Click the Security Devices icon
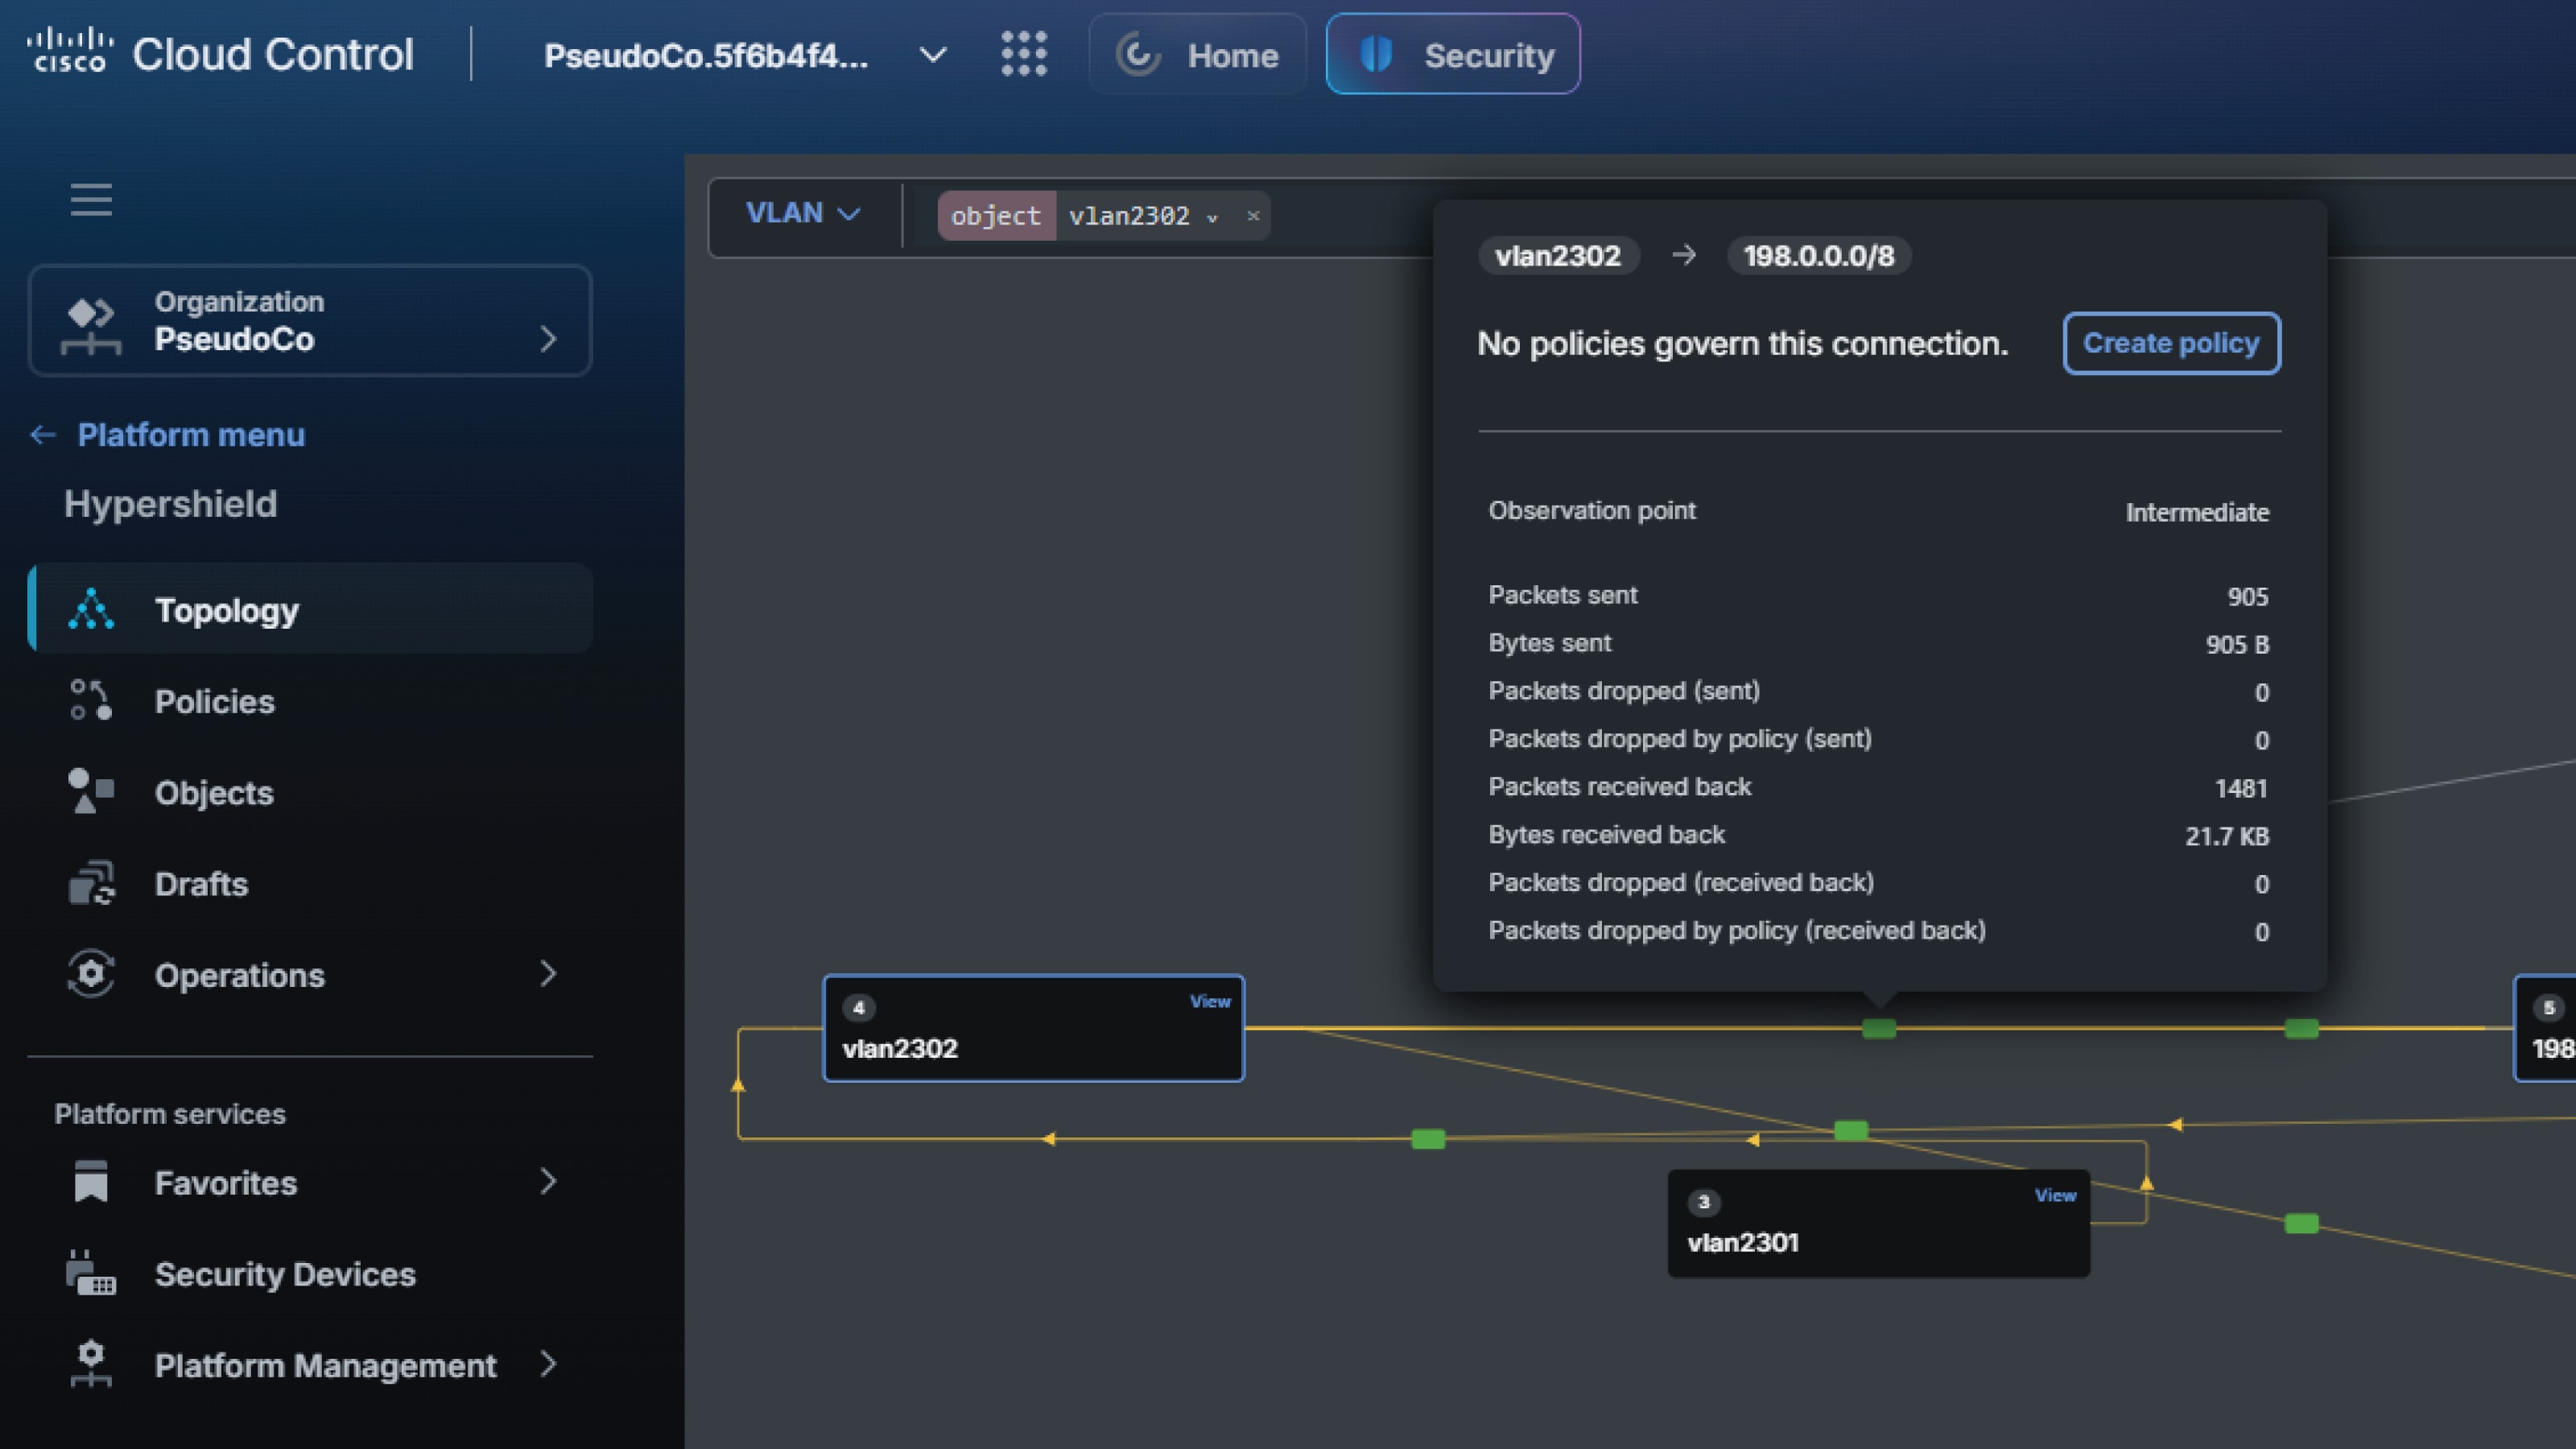The image size is (2576, 1449). point(91,1273)
